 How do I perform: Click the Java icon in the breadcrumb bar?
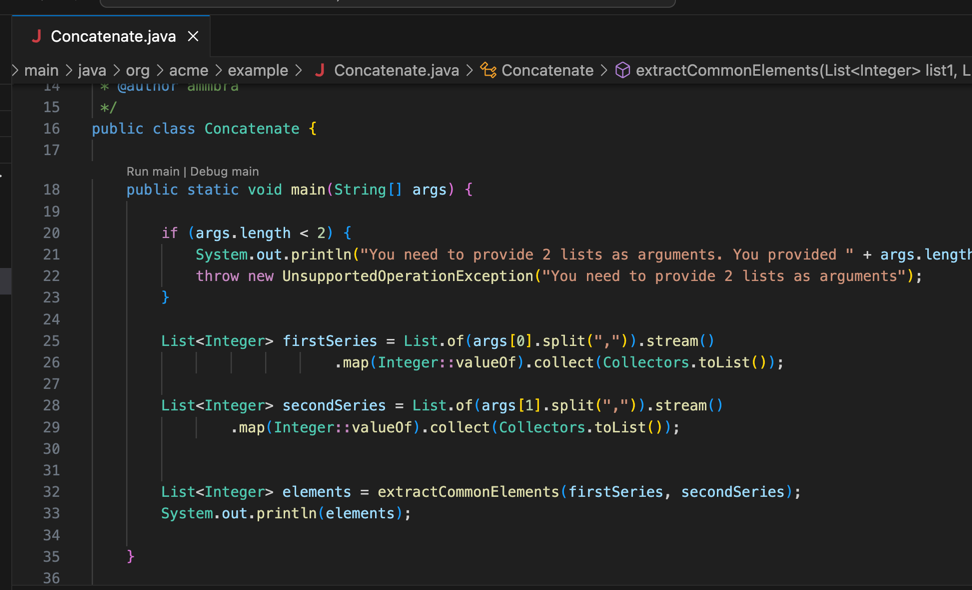pos(320,70)
